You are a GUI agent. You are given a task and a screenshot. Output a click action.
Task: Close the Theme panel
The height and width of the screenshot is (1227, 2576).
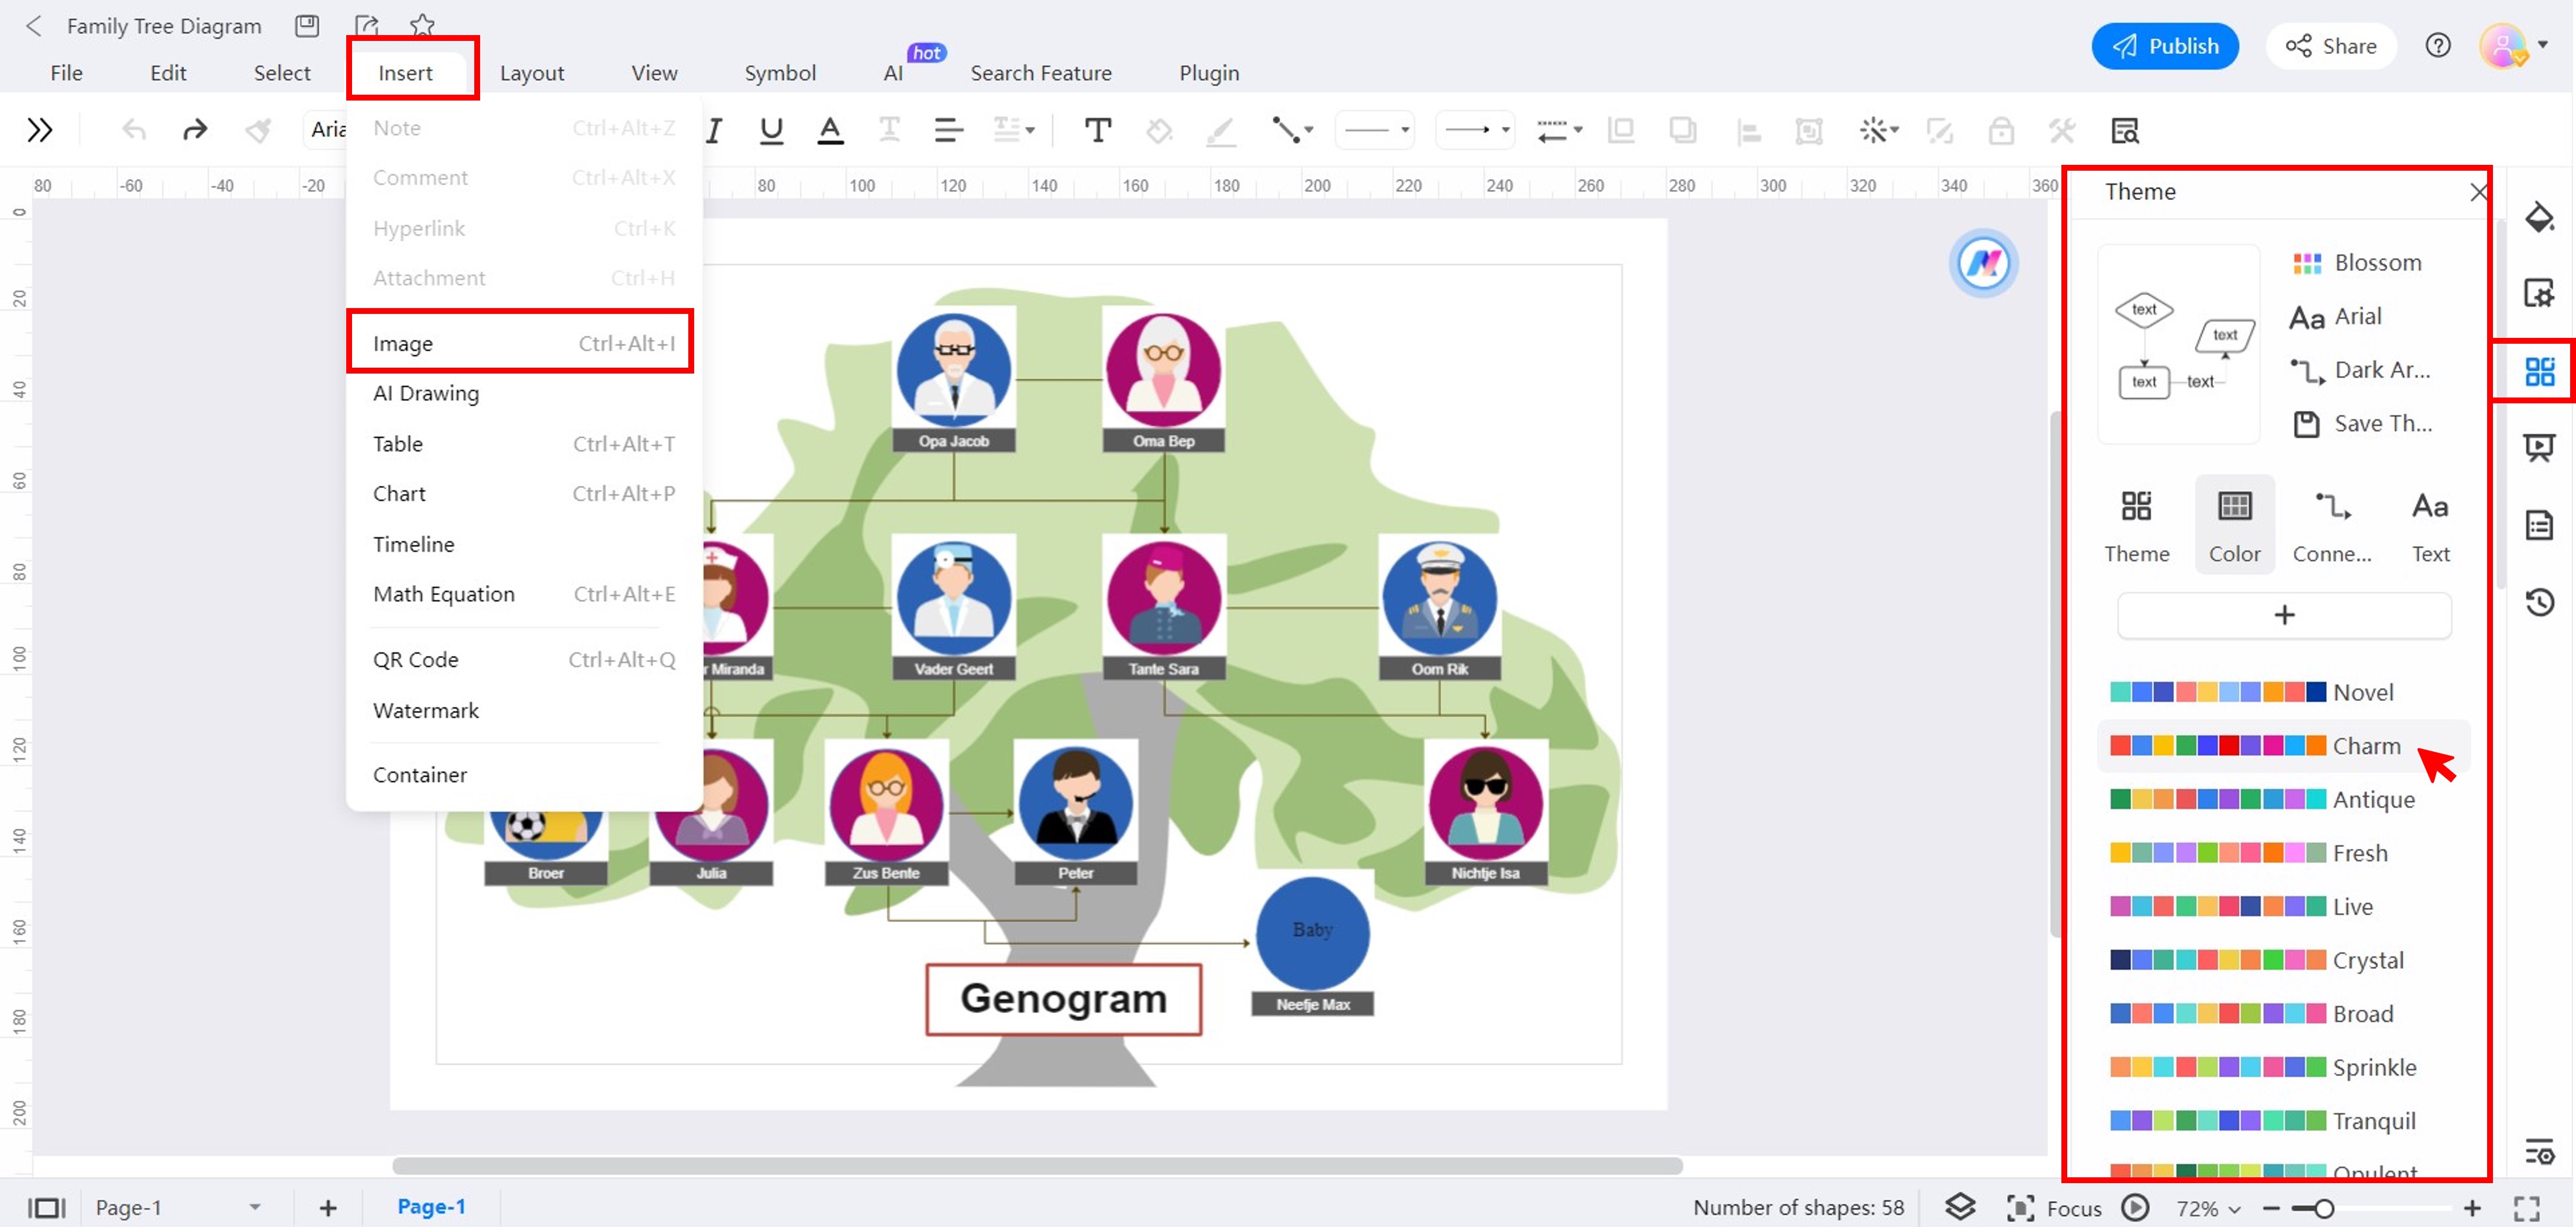tap(2478, 192)
